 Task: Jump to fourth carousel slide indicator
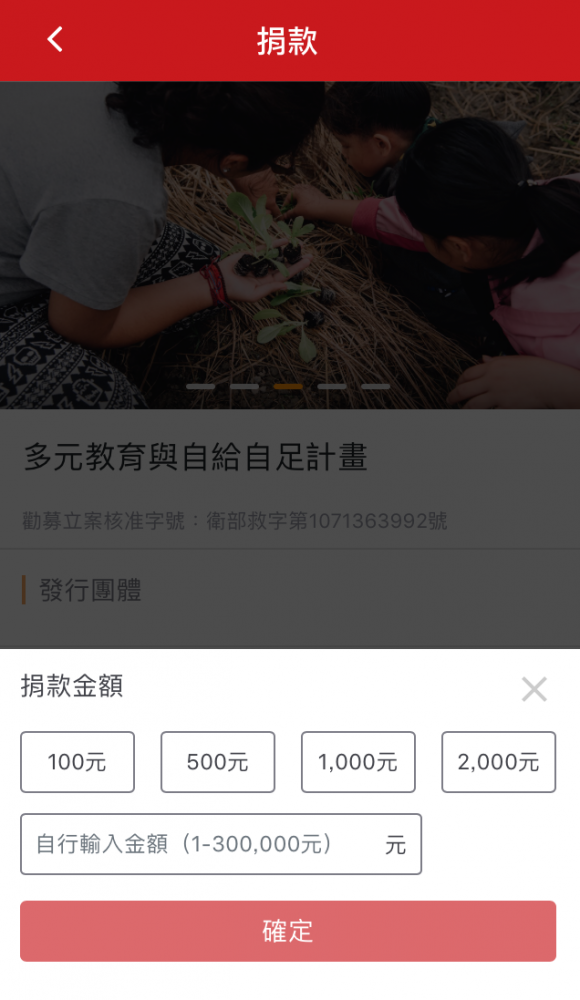[x=332, y=386]
